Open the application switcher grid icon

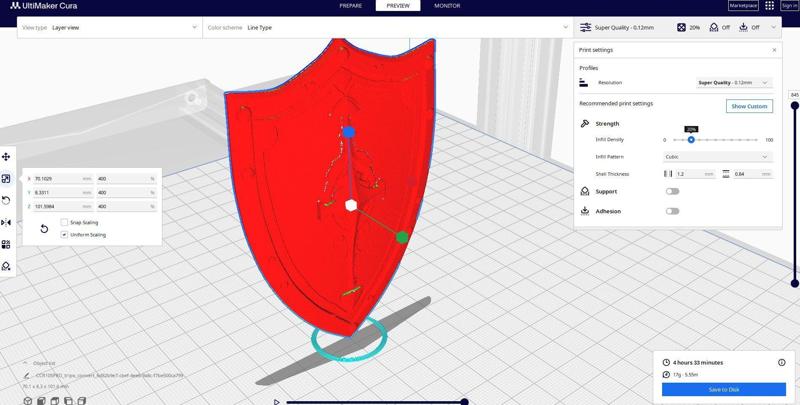click(x=769, y=6)
